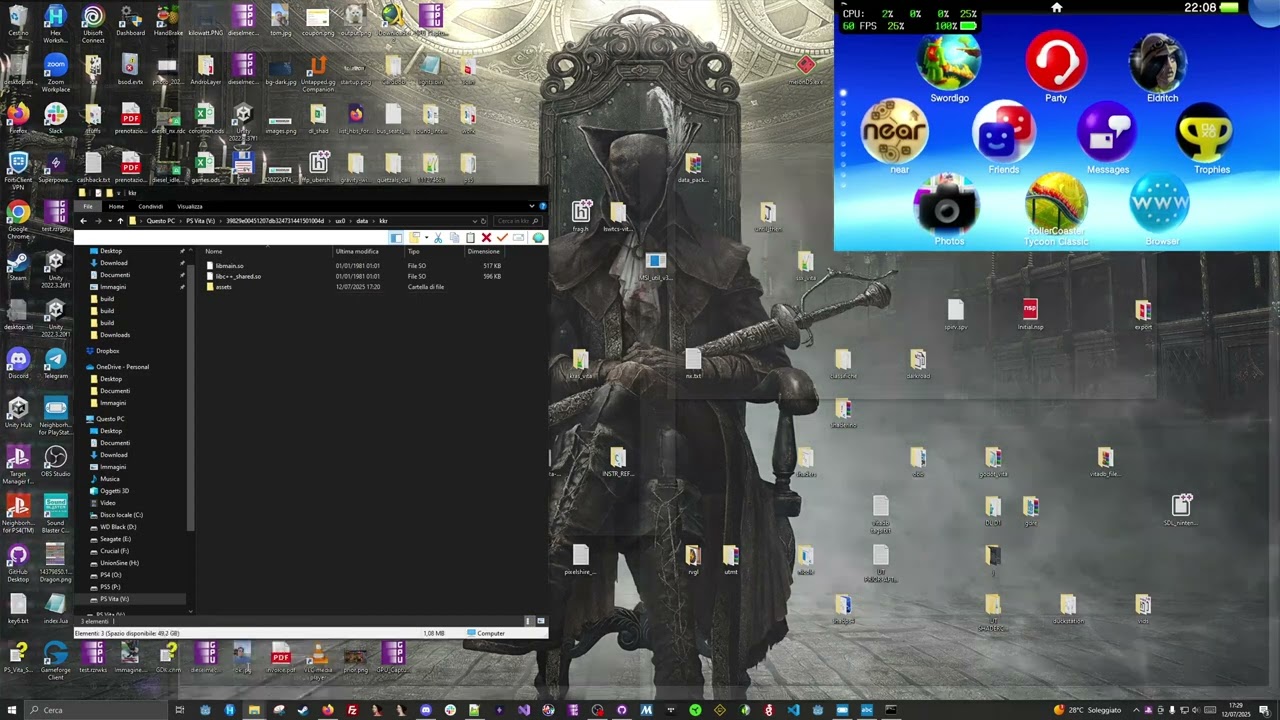Click the 'data' breadcrumb segment
Screen dimensions: 1280x720
362,221
